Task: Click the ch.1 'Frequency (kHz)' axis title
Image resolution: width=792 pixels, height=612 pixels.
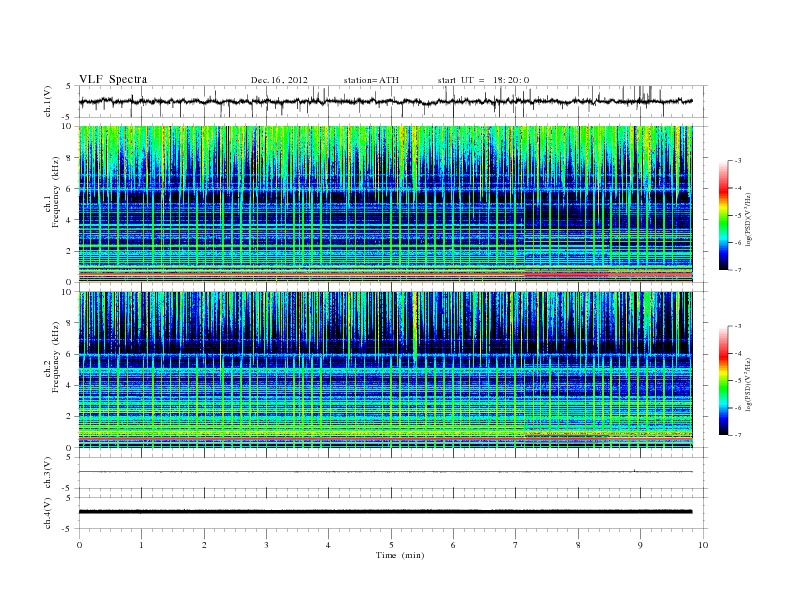Action: coord(56,192)
